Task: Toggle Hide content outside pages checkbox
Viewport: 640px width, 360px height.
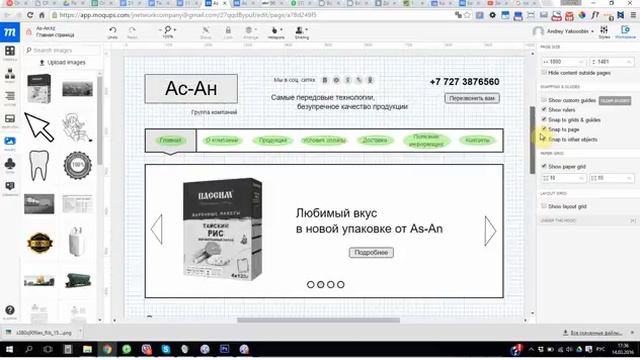Action: 544,73
